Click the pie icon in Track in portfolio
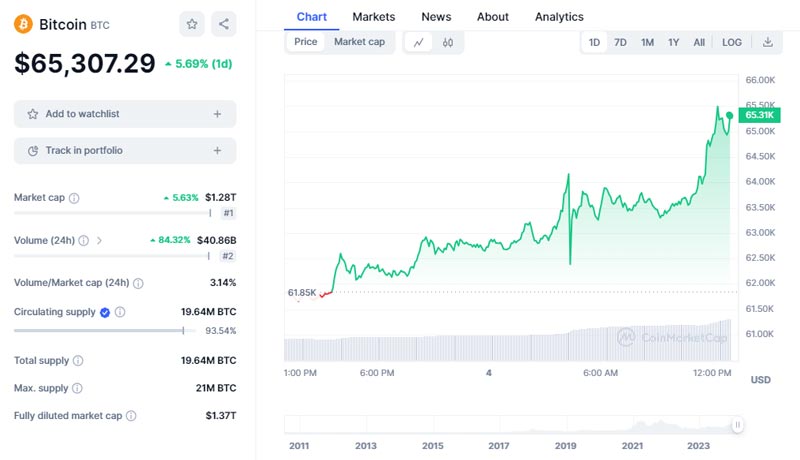Image resolution: width=800 pixels, height=460 pixels. tap(33, 151)
